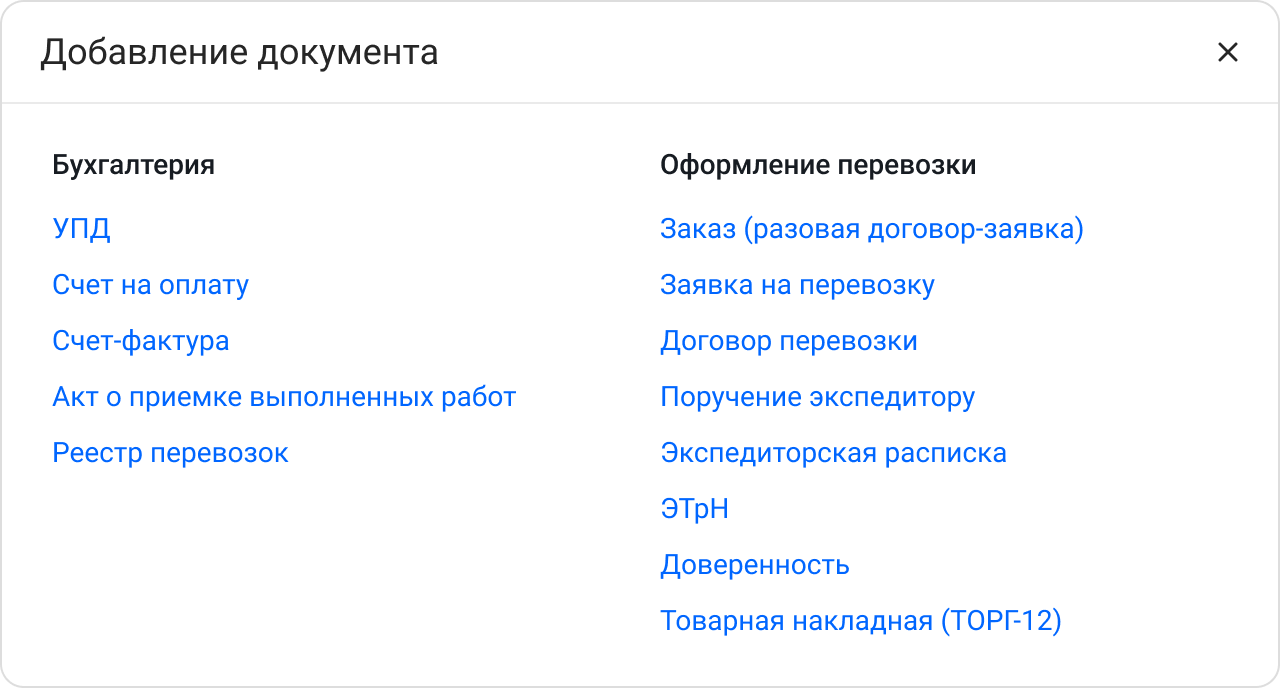Screen dimensions: 1280x688
Task: Click Договор перевозки
Action: (x=789, y=341)
